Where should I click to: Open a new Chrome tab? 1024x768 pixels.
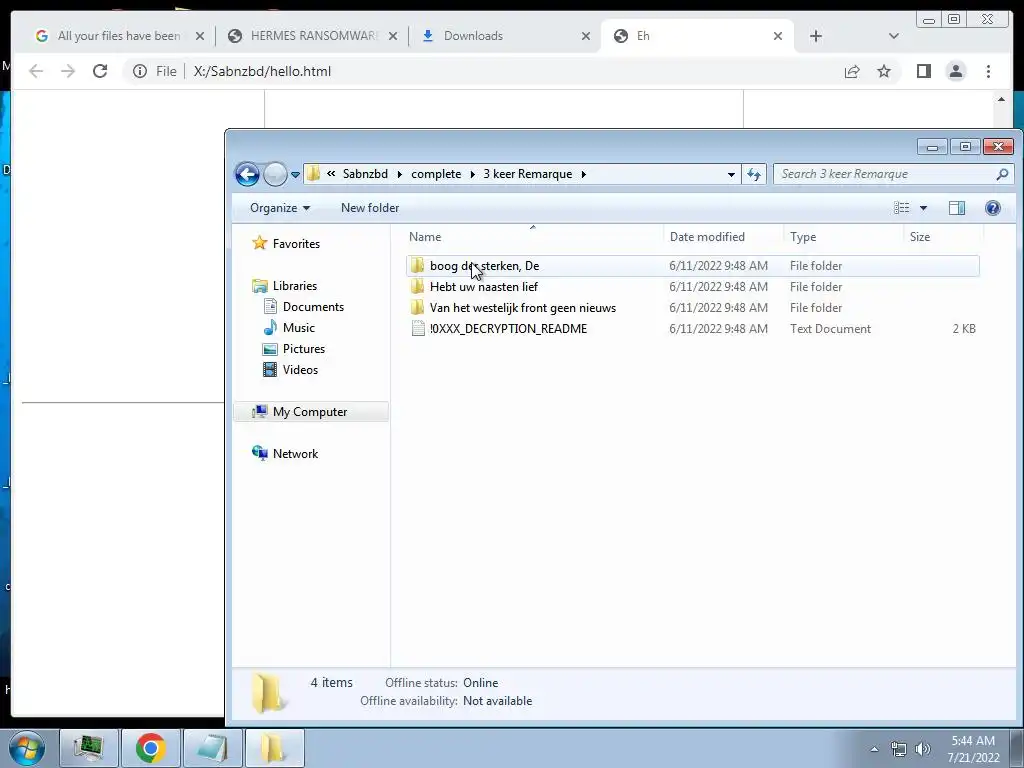tap(816, 36)
